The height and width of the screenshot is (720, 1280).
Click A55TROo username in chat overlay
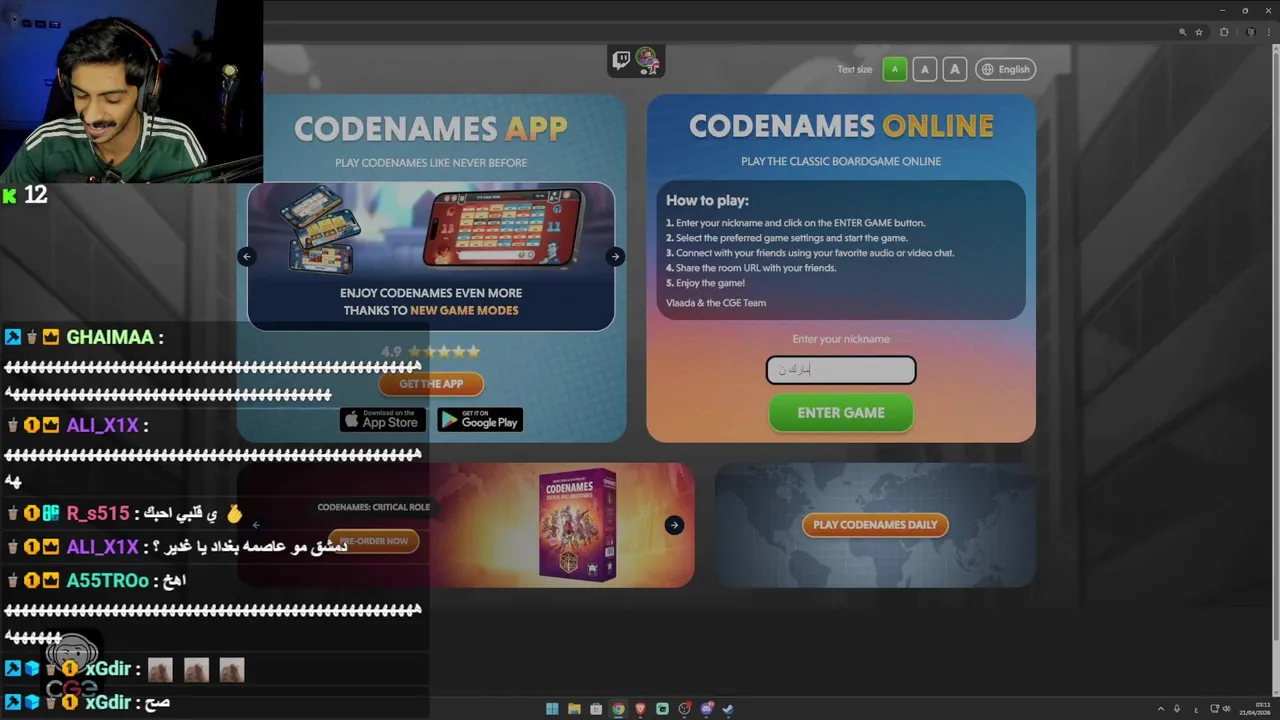point(108,580)
